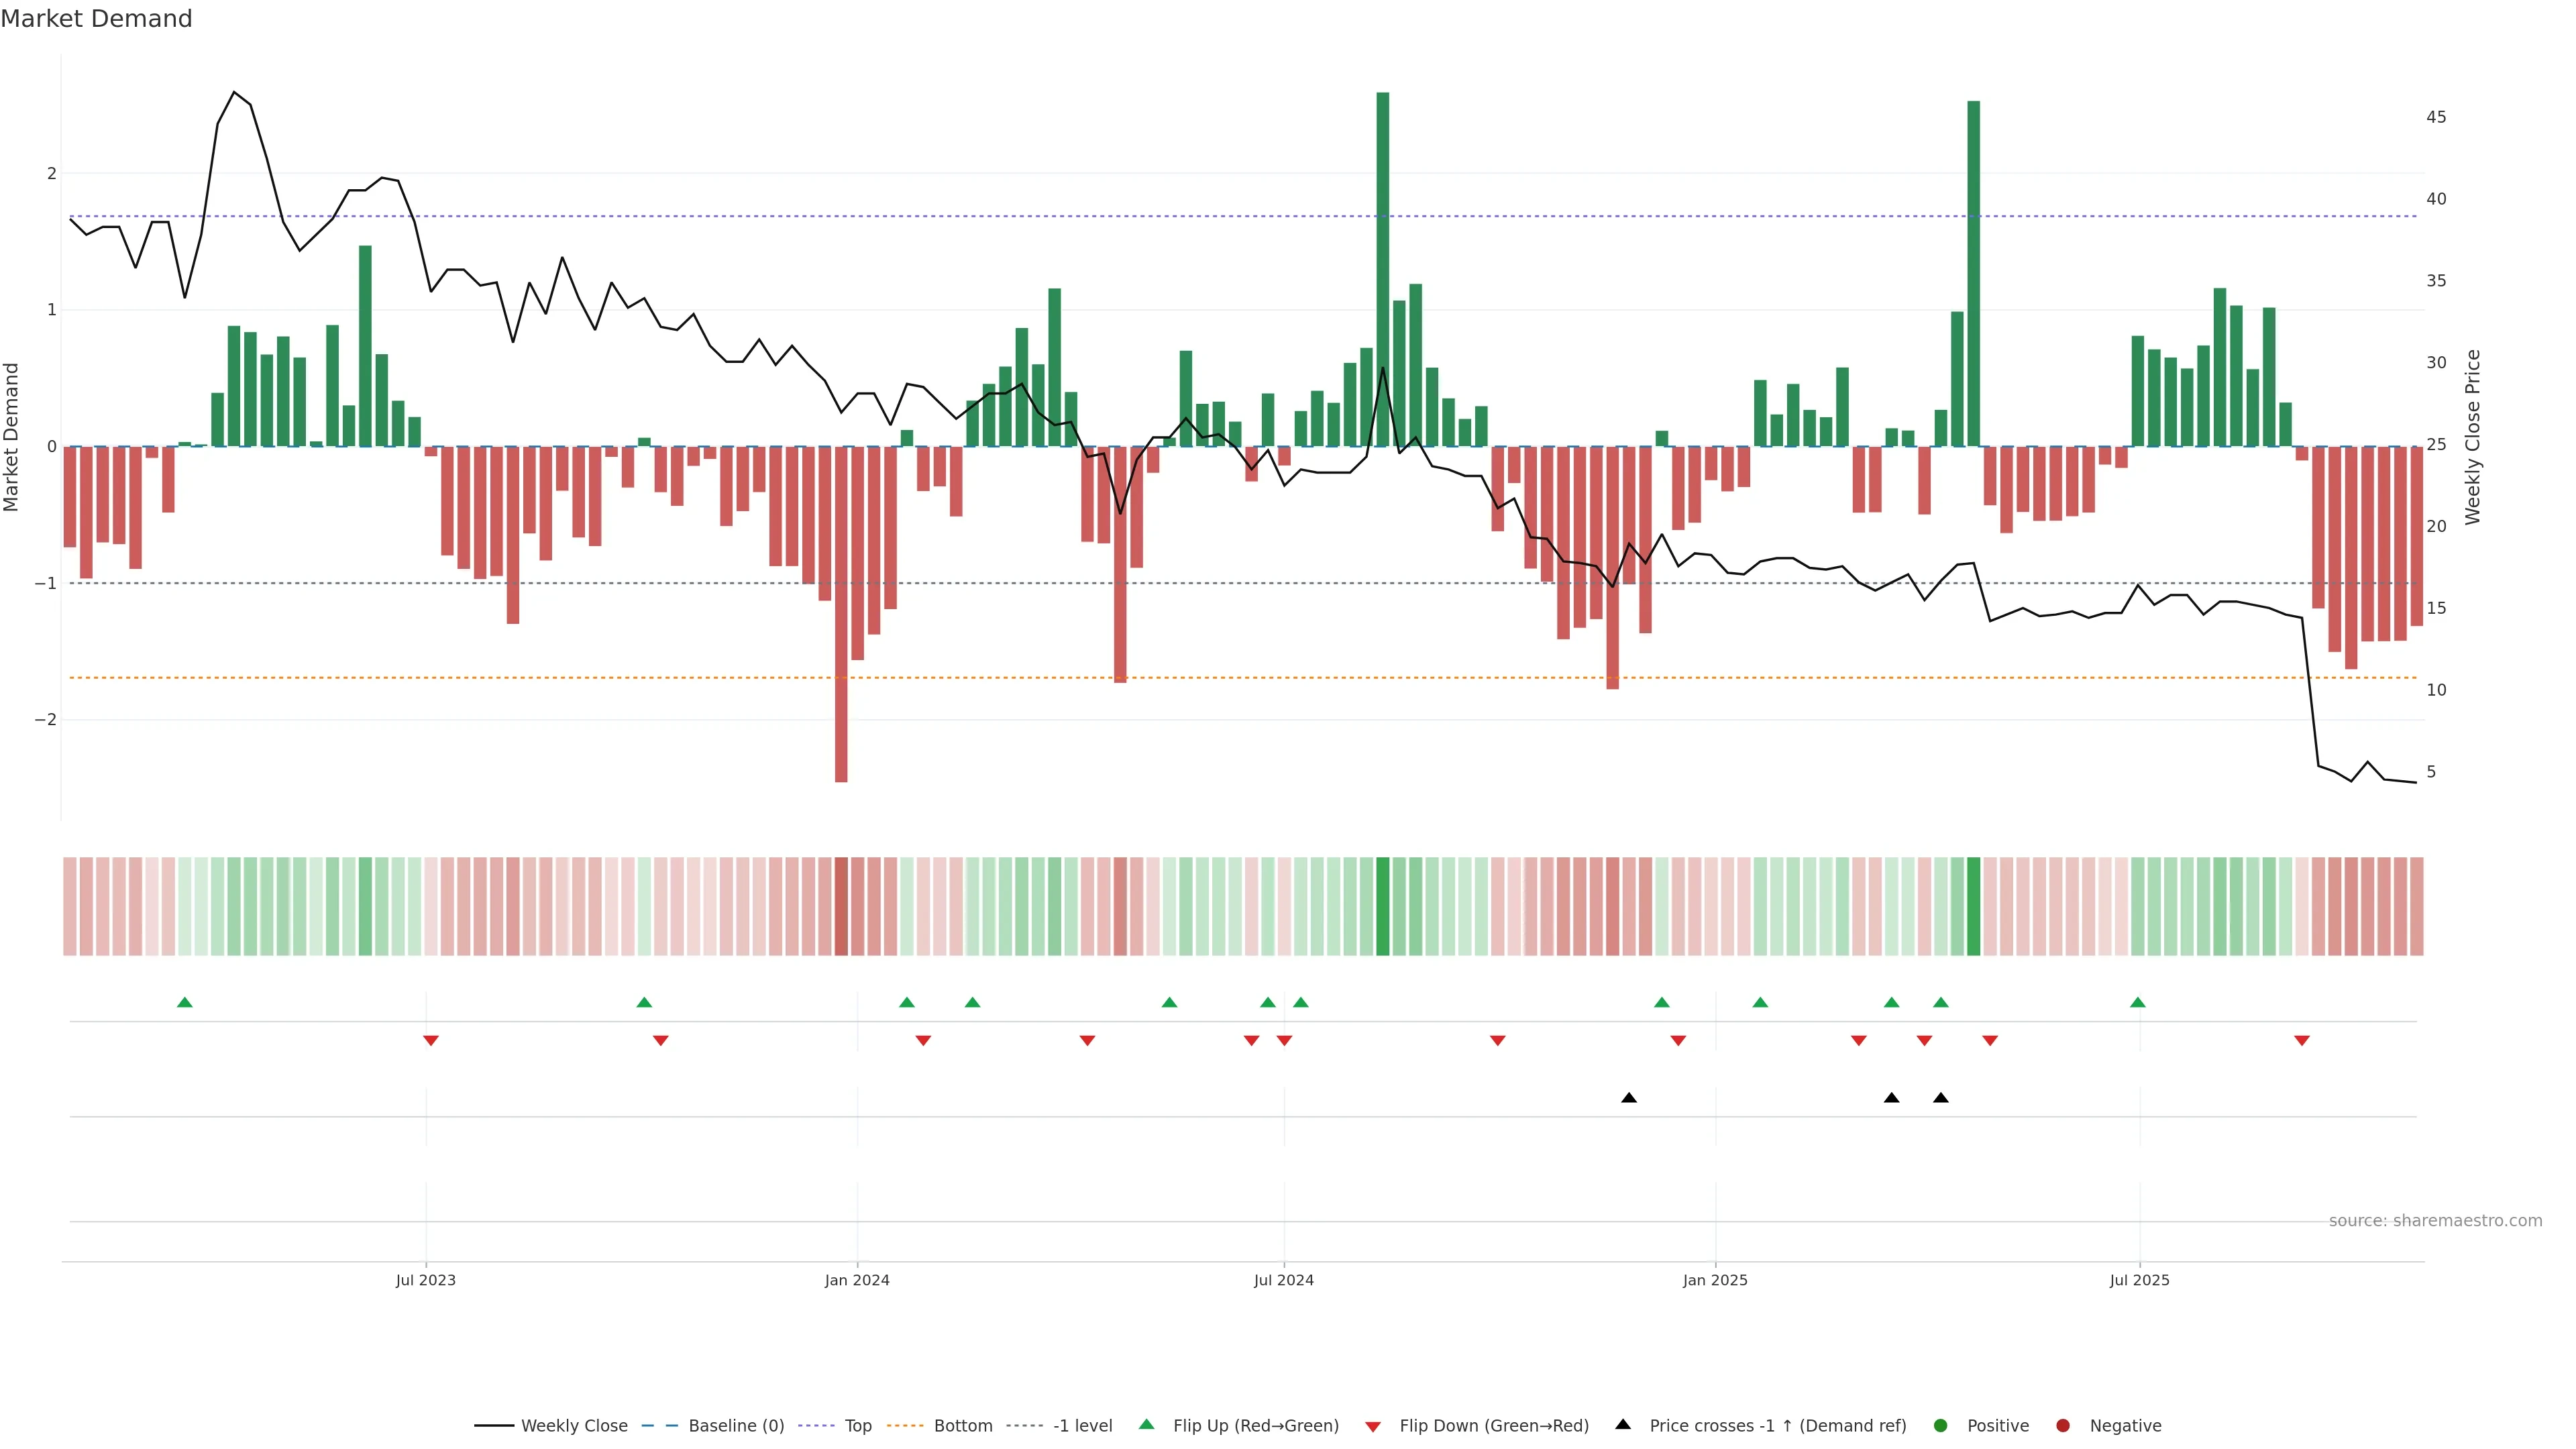
Task: Click the black Price crosses -1 legend icon
Action: point(1623,1424)
